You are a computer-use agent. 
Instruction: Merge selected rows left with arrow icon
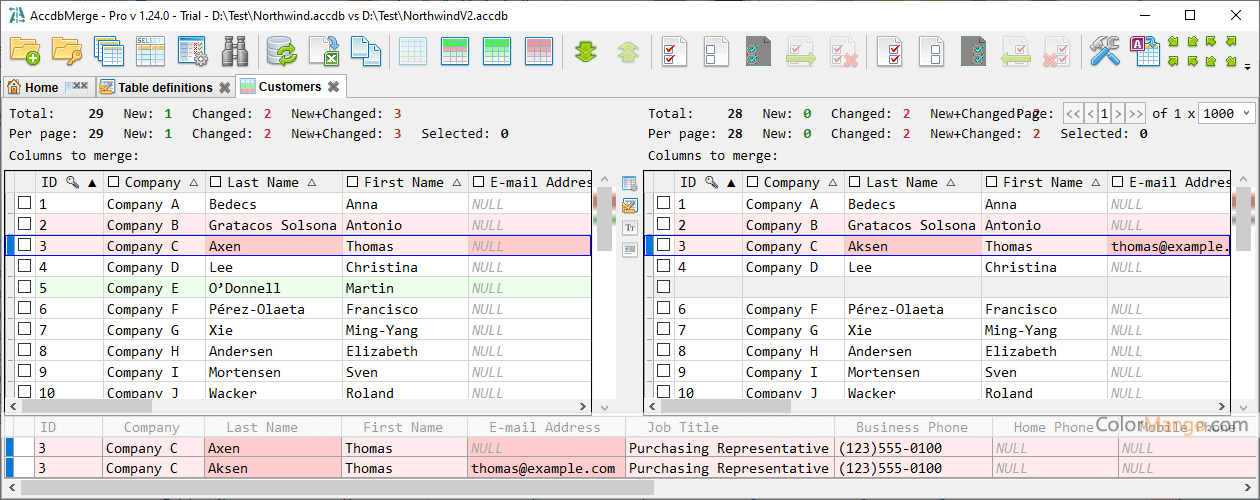pos(1017,50)
